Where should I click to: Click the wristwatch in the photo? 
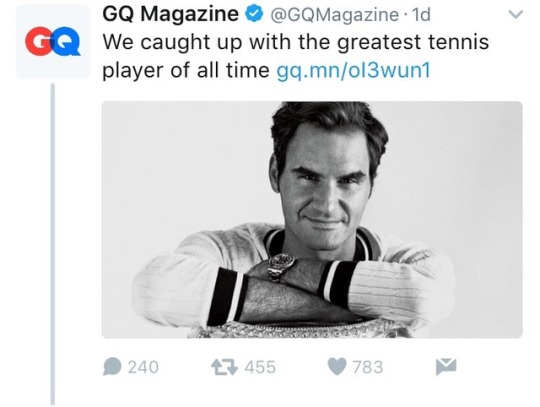(x=281, y=266)
